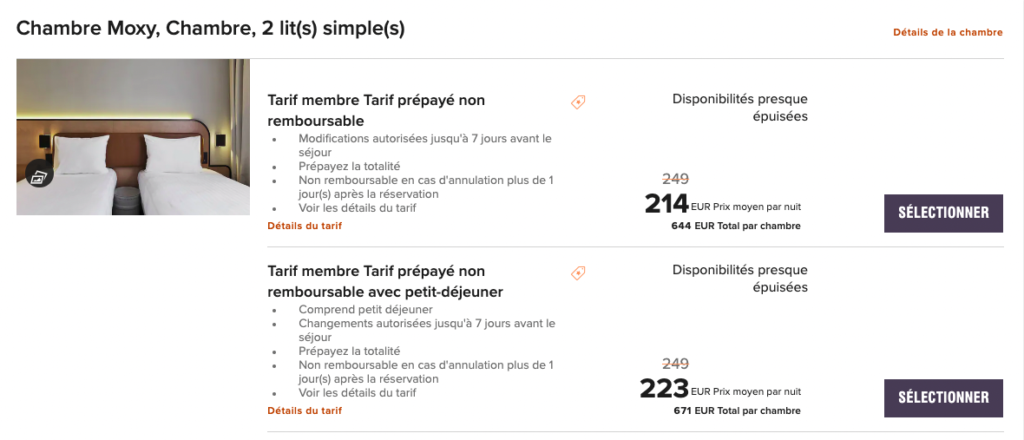Click the Chambre Moxy room title heading
Image resolution: width=1024 pixels, height=440 pixels.
pyautogui.click(x=210, y=28)
